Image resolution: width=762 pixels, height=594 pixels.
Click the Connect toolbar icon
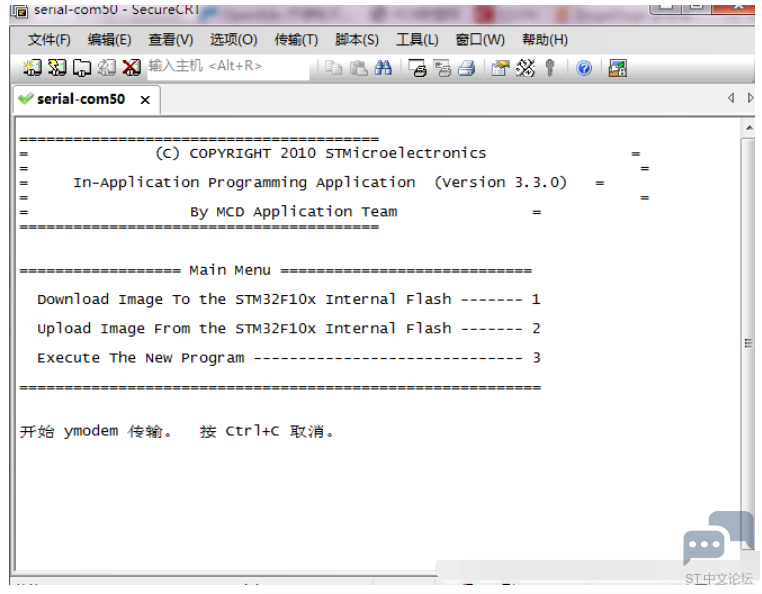(33, 68)
